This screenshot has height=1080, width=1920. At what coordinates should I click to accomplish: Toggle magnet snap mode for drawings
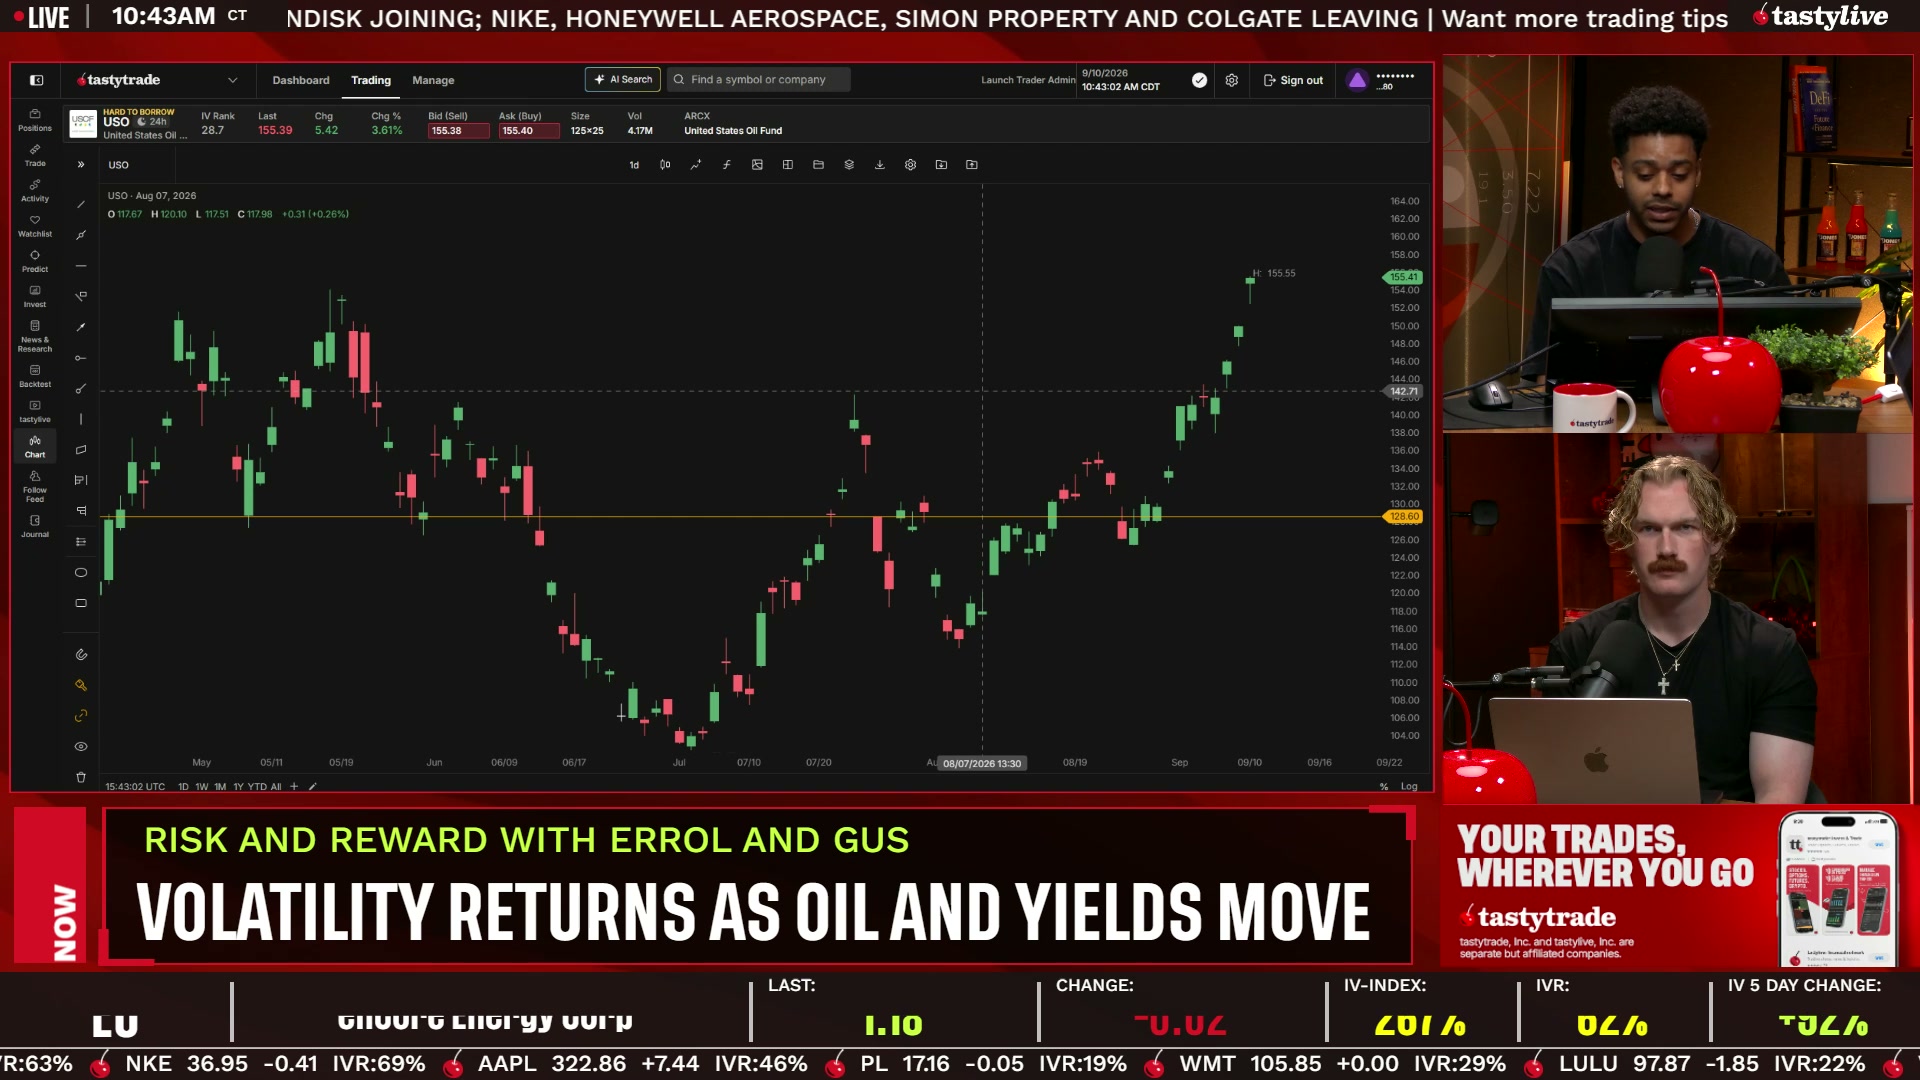(81, 655)
